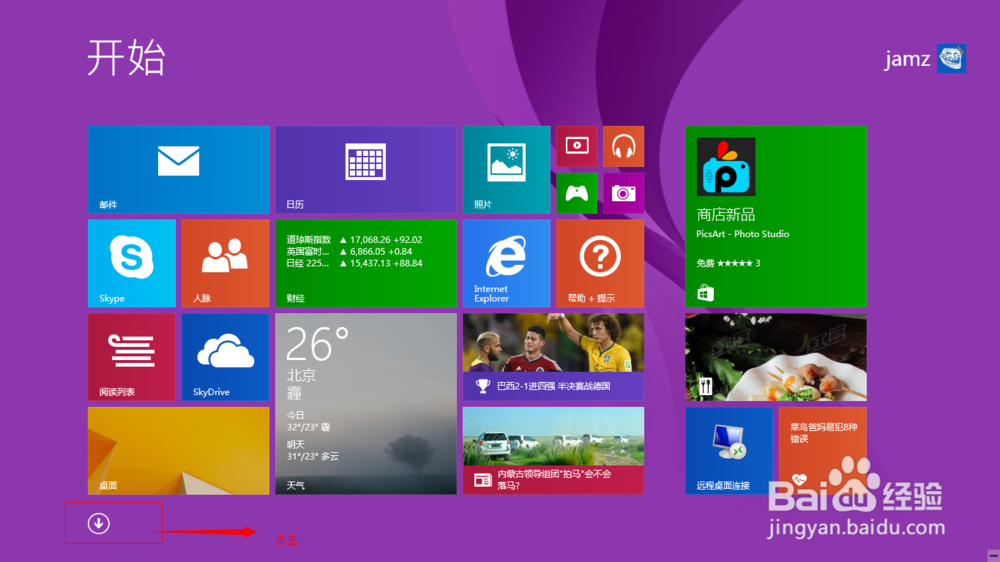Open the Photos tile
1000x562 pixels.
tap(506, 170)
